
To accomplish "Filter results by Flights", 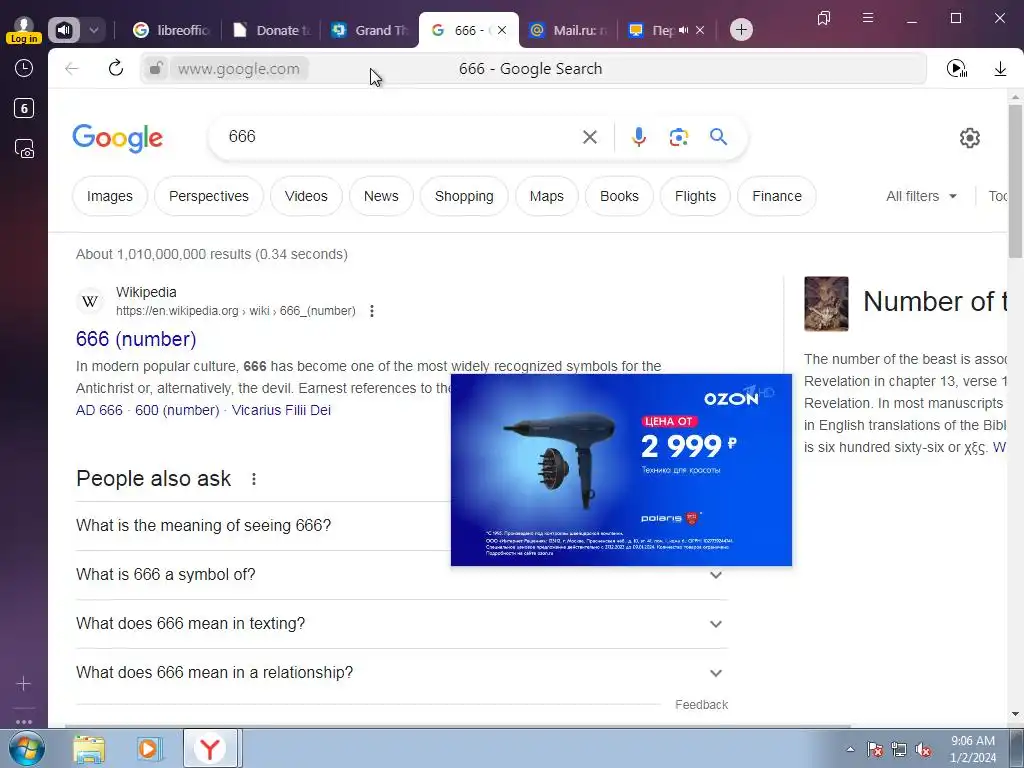I will [696, 196].
